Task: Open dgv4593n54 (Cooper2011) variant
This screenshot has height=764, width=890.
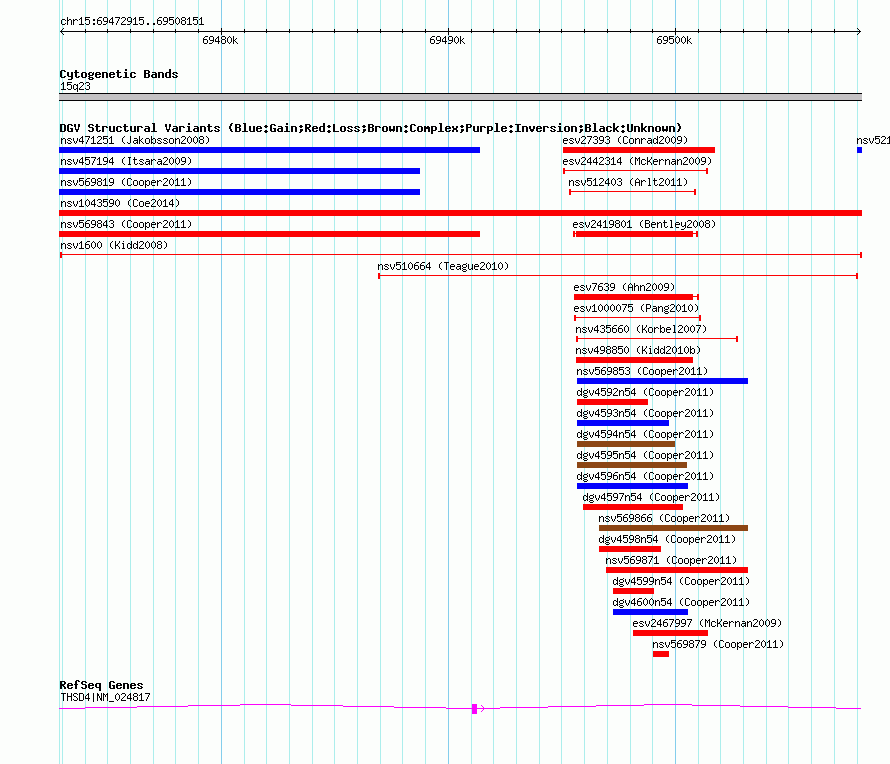Action: pyautogui.click(x=645, y=413)
